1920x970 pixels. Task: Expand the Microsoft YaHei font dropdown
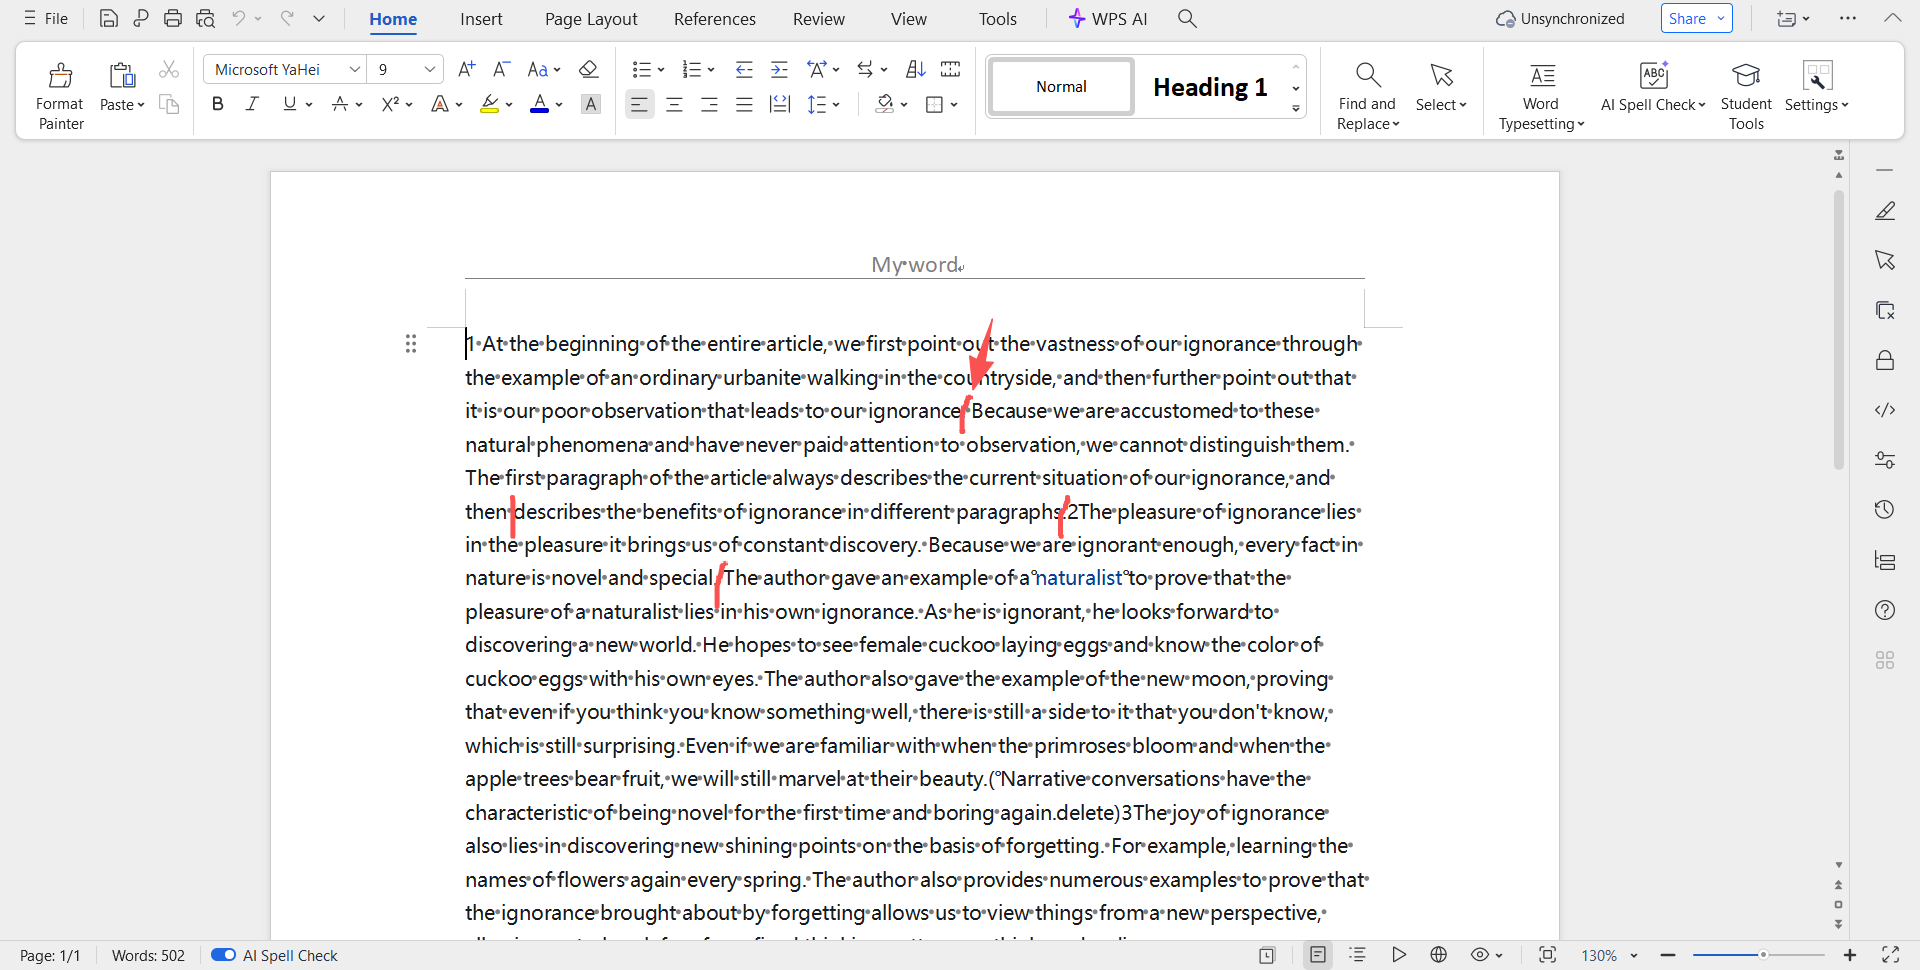pos(354,69)
